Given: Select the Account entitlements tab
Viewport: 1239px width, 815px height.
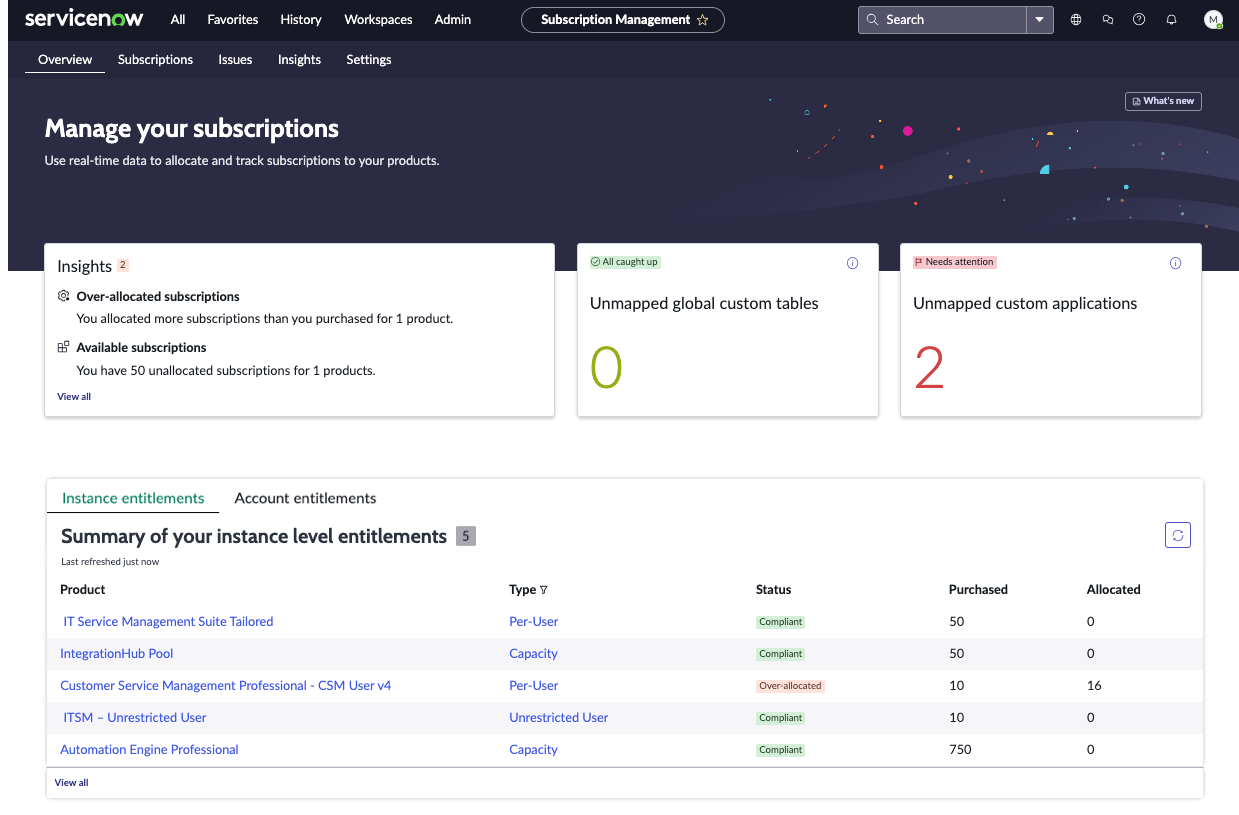Looking at the screenshot, I should (305, 498).
